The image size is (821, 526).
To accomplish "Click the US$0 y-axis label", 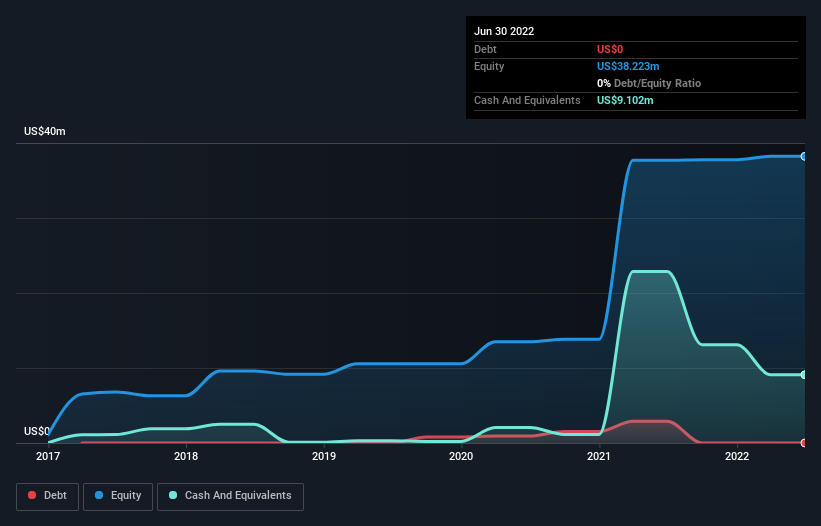I will tap(36, 431).
